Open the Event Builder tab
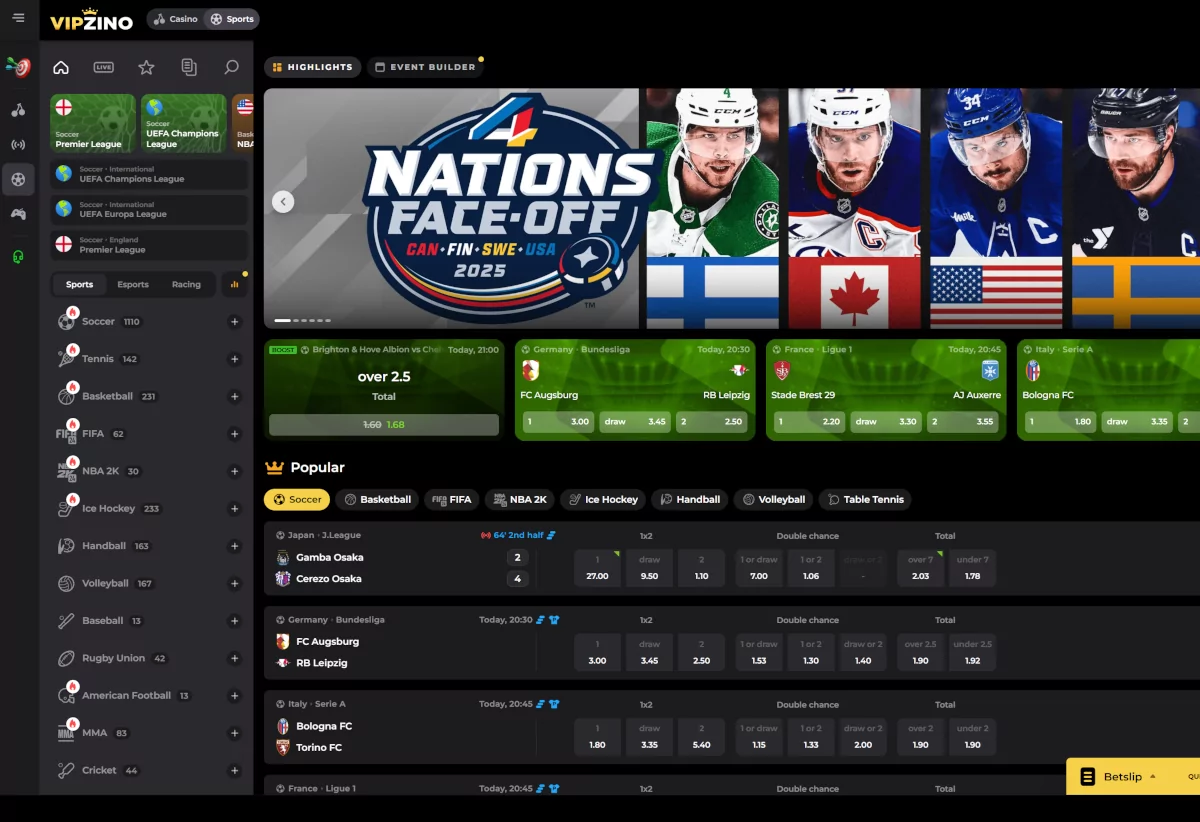This screenshot has width=1200, height=822. coord(423,67)
